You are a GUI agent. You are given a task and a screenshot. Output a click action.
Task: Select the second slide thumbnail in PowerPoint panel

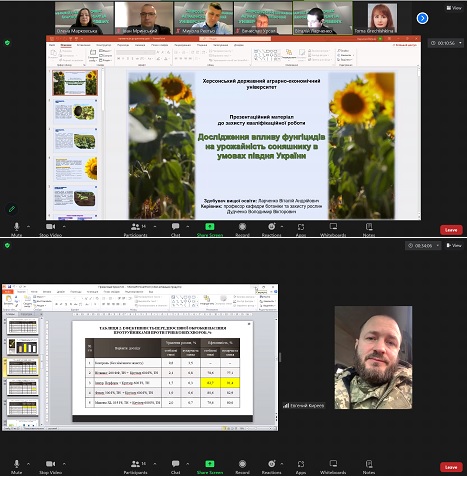tap(75, 111)
